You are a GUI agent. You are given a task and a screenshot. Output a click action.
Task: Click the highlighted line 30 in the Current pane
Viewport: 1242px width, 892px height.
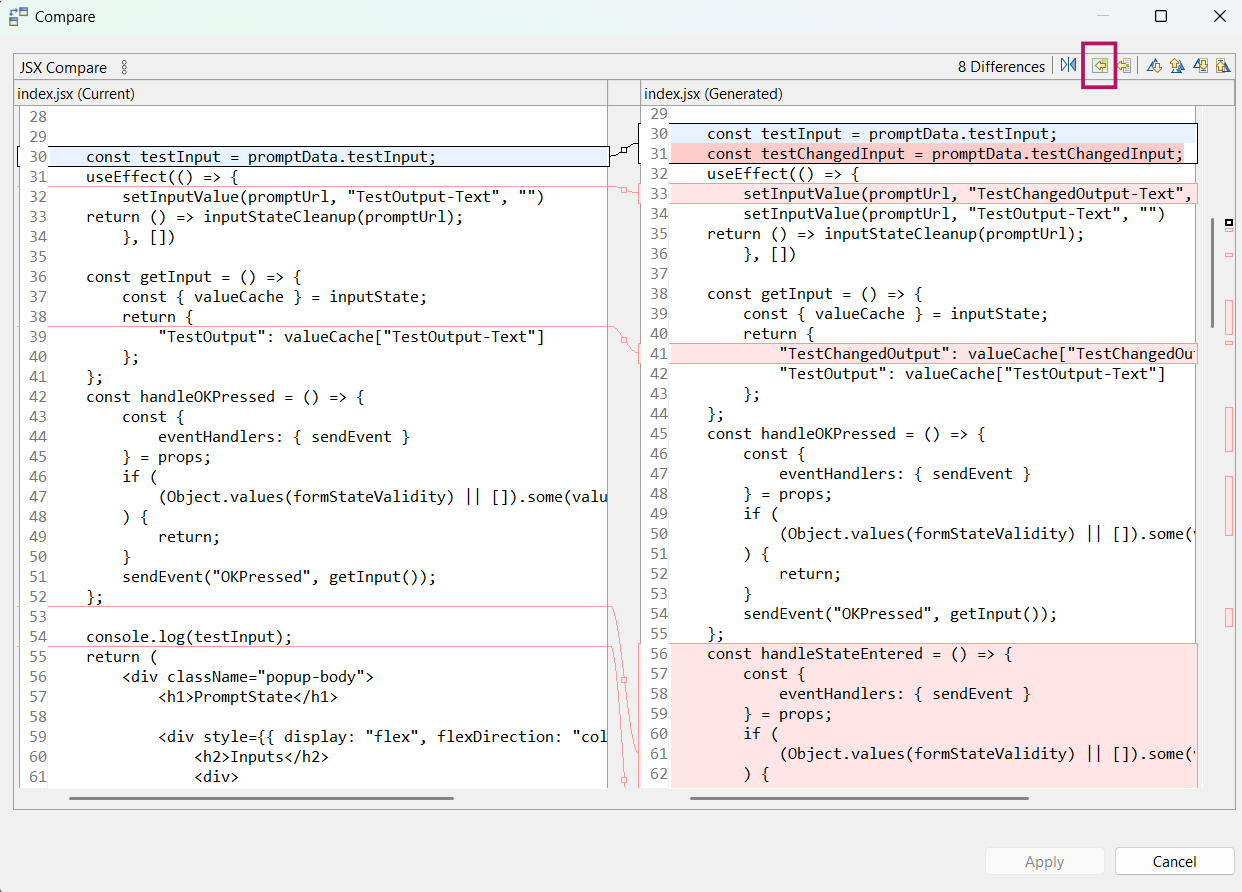328,156
